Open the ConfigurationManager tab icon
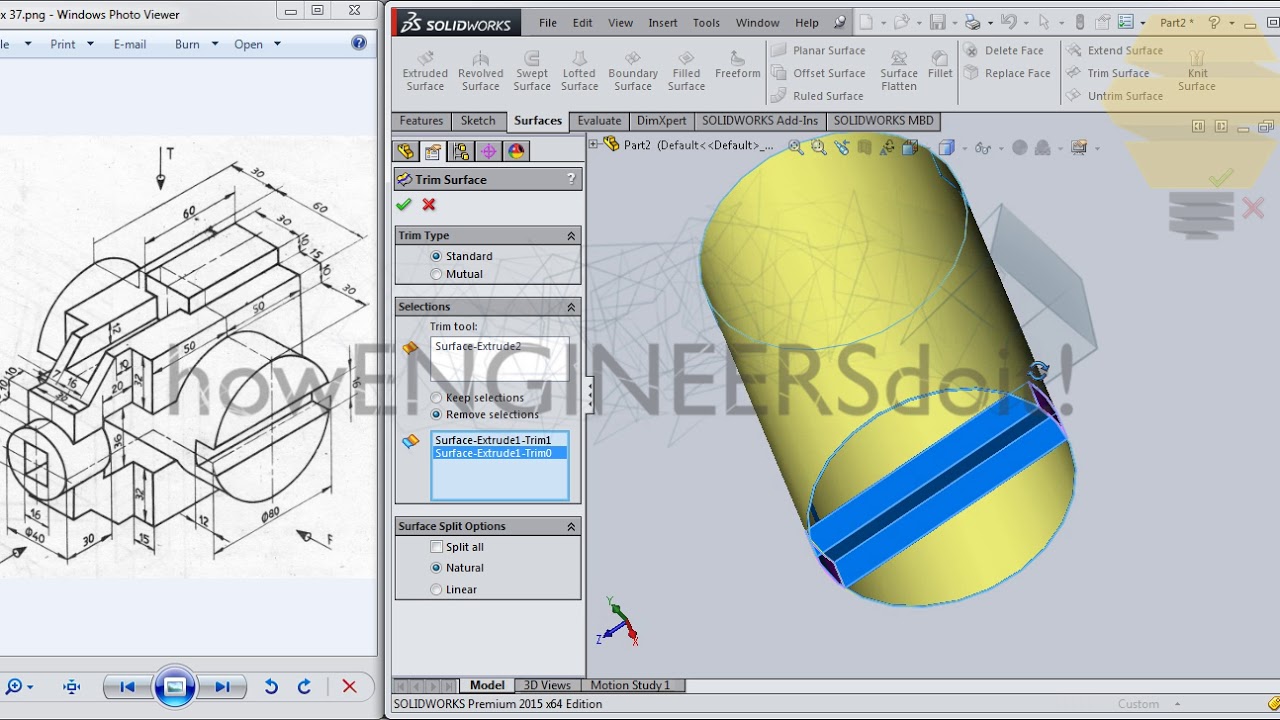 (x=460, y=151)
